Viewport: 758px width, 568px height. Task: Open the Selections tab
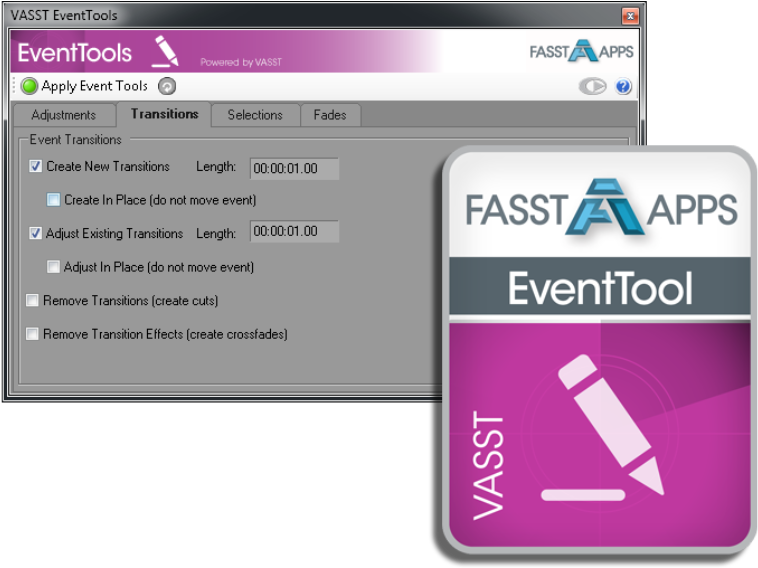coord(255,115)
